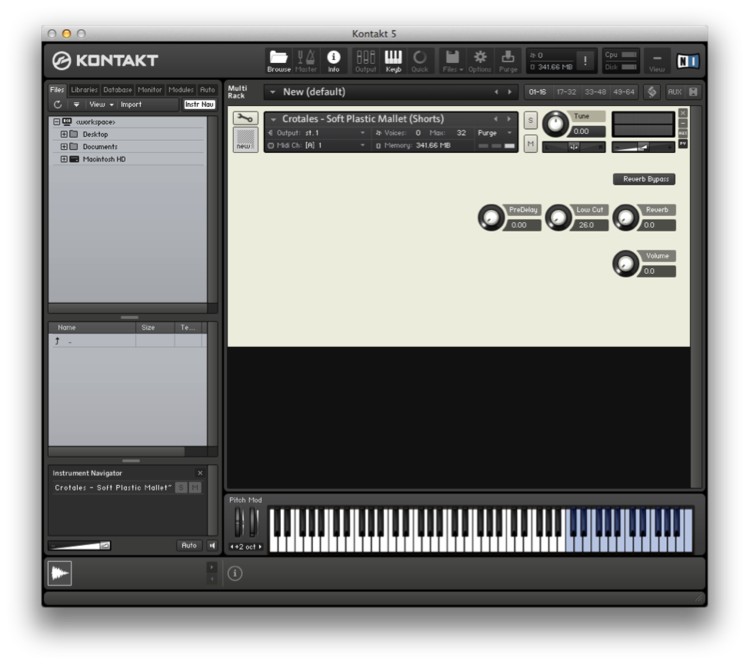Go up one folder level arrow
750x665 pixels.
(57, 341)
